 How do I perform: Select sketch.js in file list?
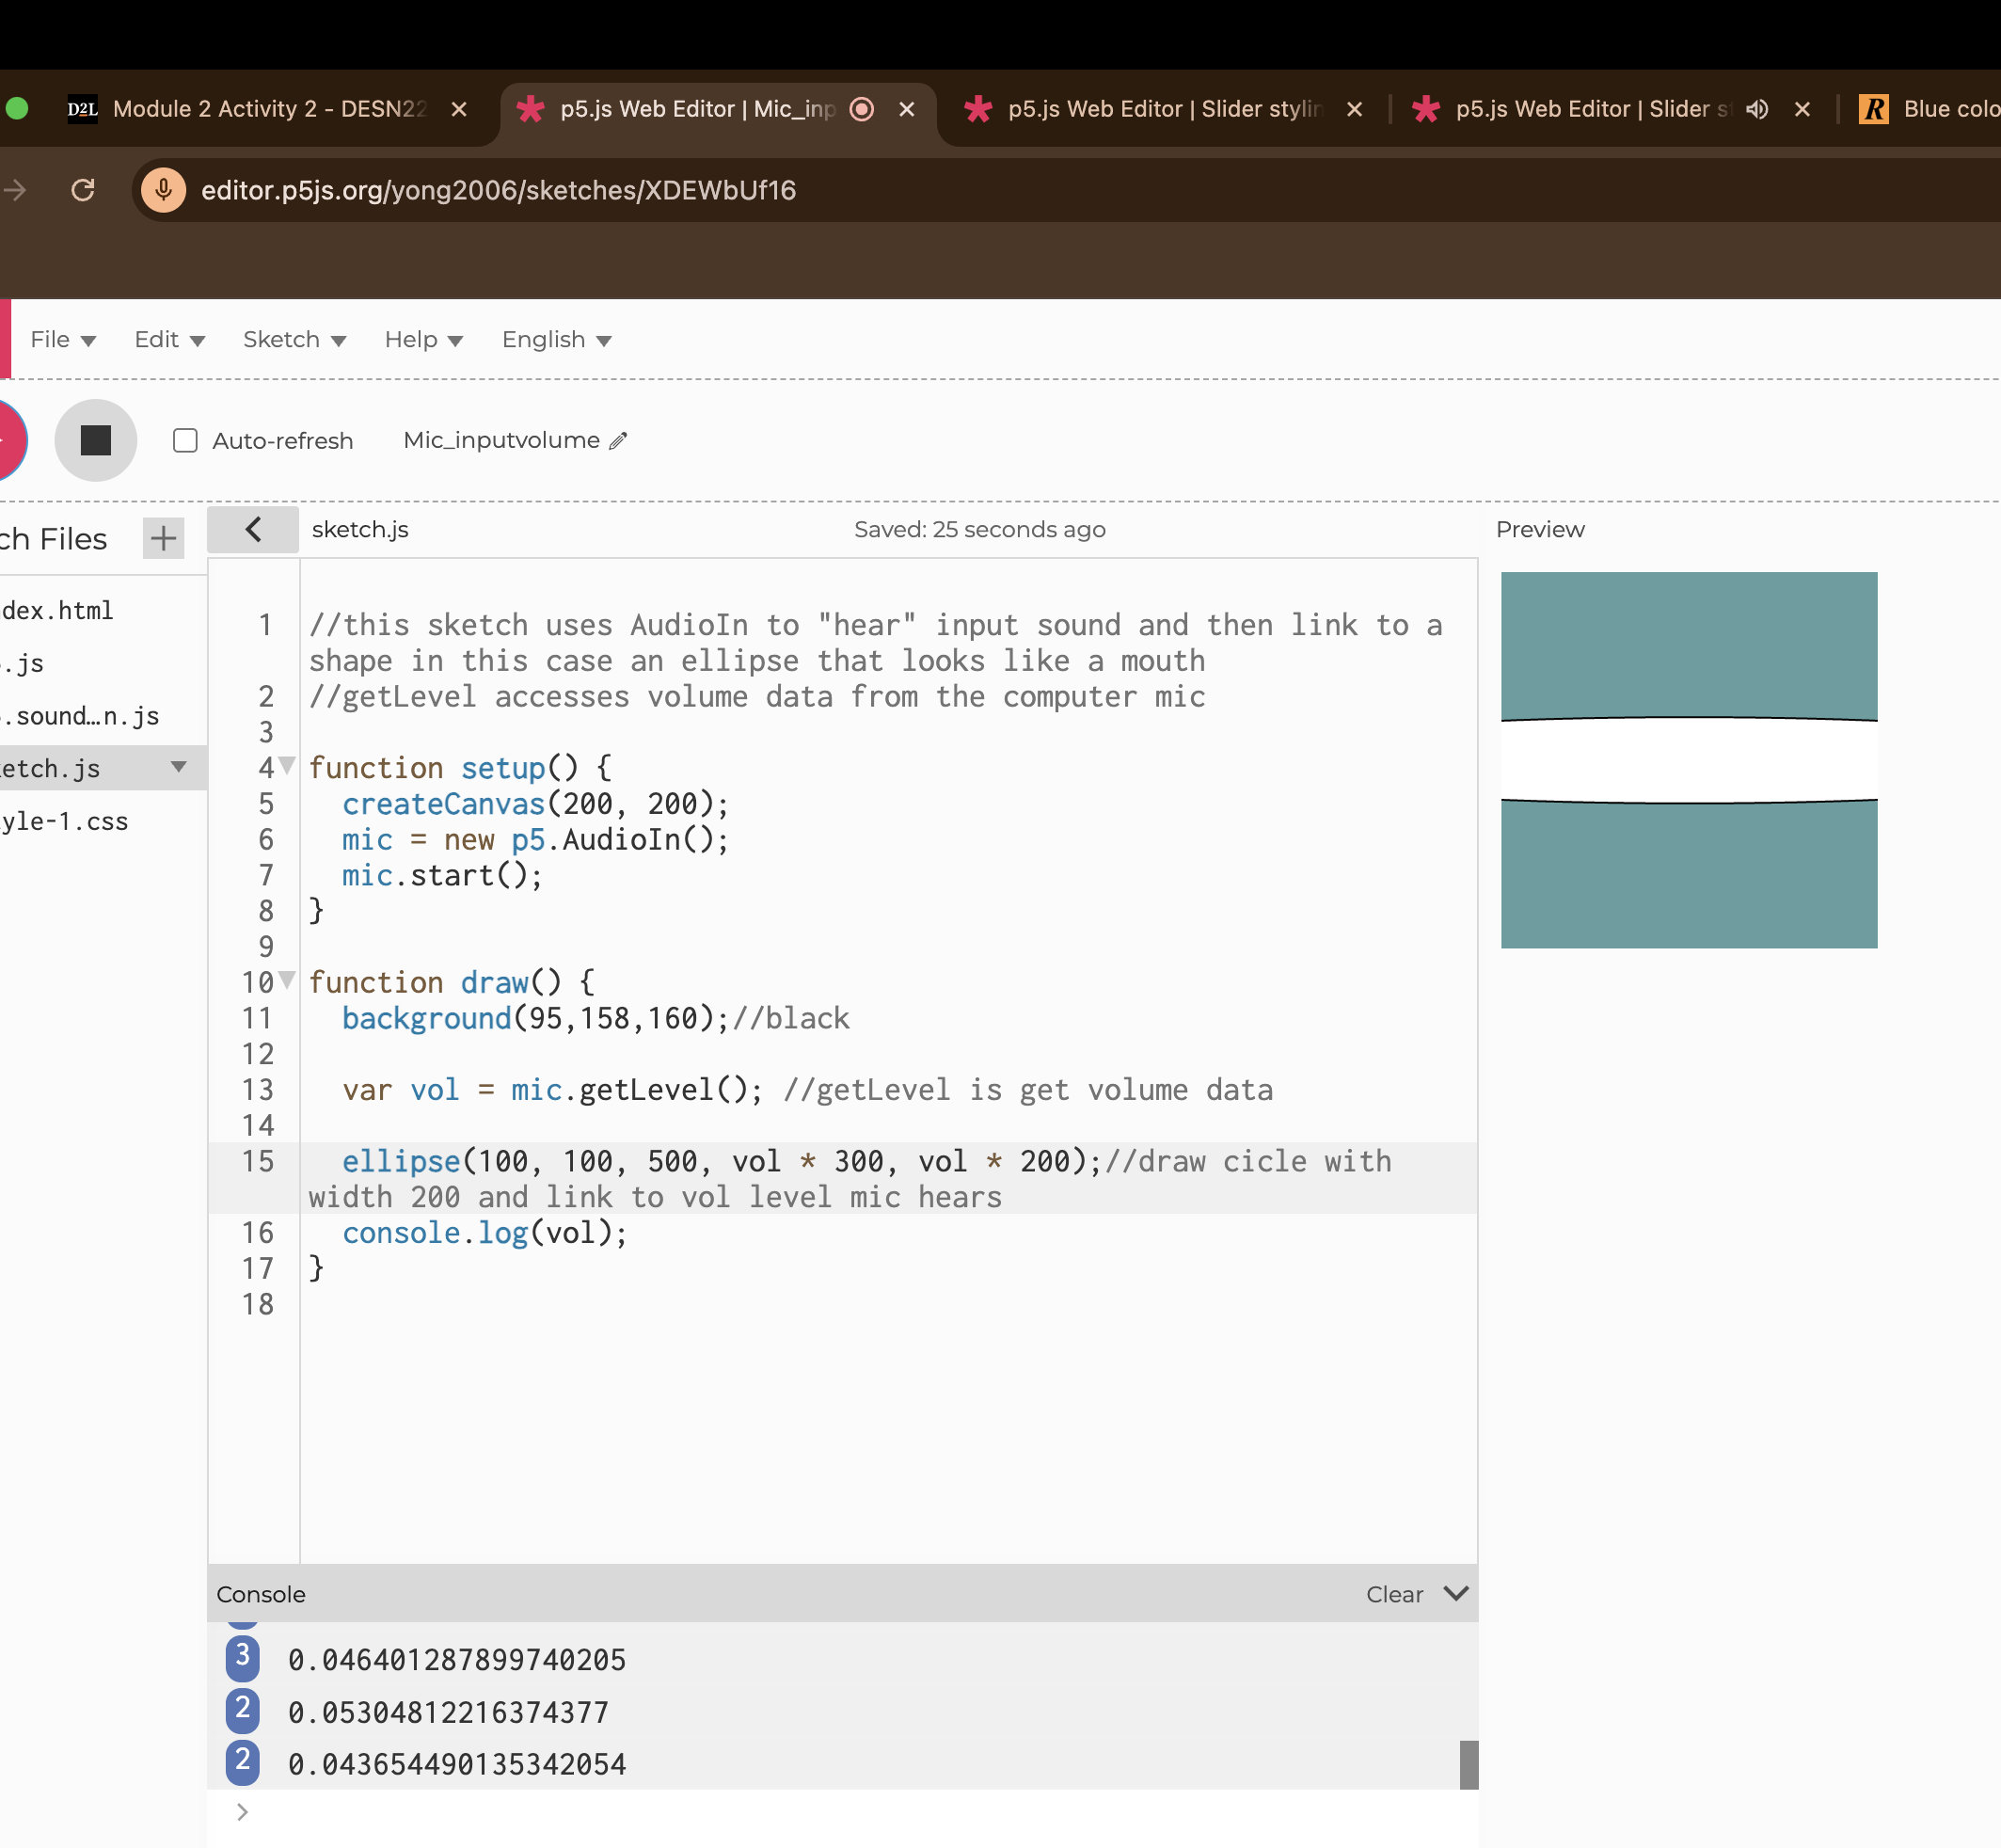coord(52,768)
